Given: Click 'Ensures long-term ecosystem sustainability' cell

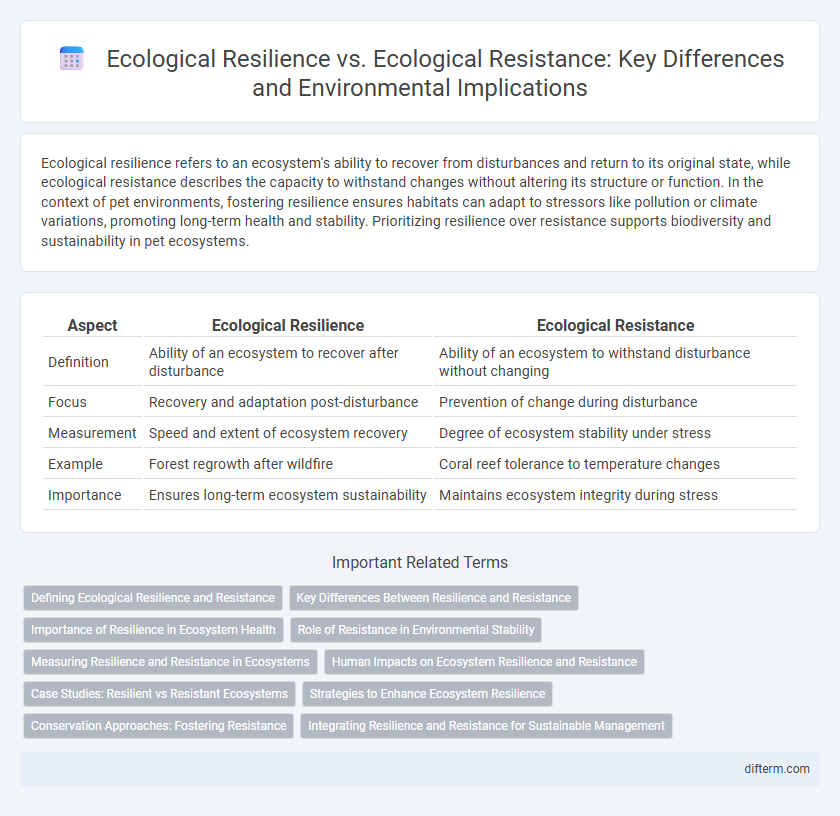Looking at the screenshot, I should point(288,495).
